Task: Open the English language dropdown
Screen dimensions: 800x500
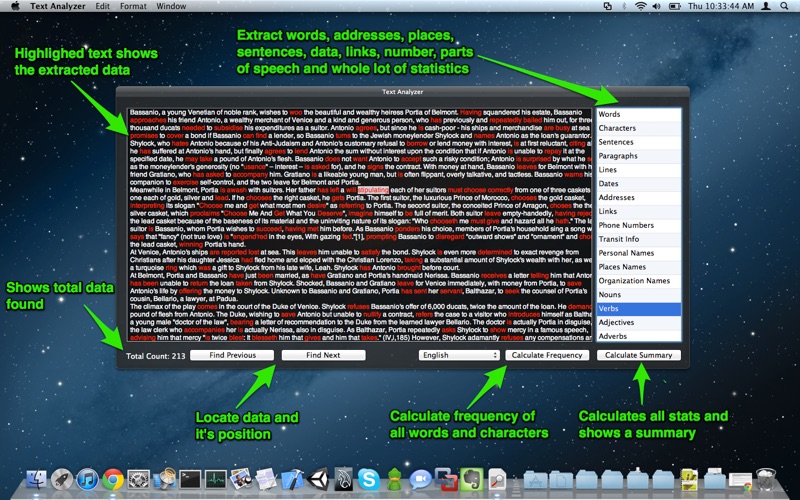Action: (x=459, y=355)
